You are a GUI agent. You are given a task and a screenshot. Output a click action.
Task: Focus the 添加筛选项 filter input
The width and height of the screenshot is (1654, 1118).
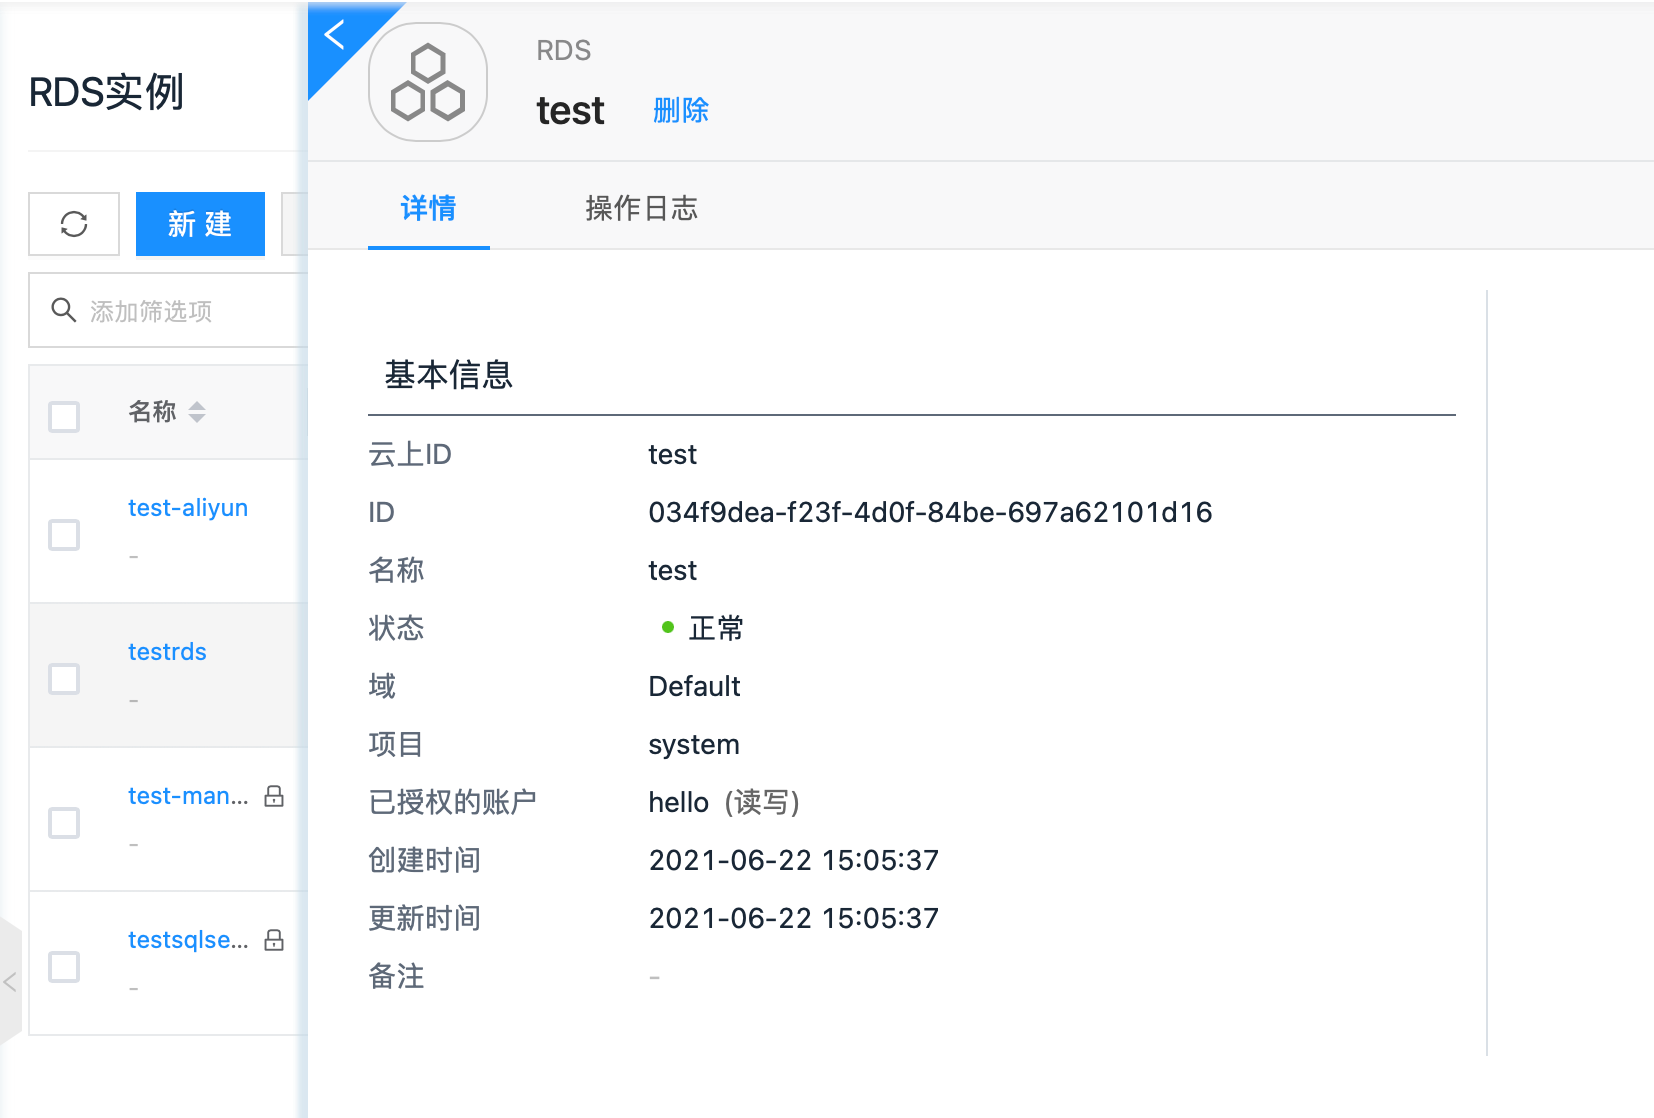[190, 311]
